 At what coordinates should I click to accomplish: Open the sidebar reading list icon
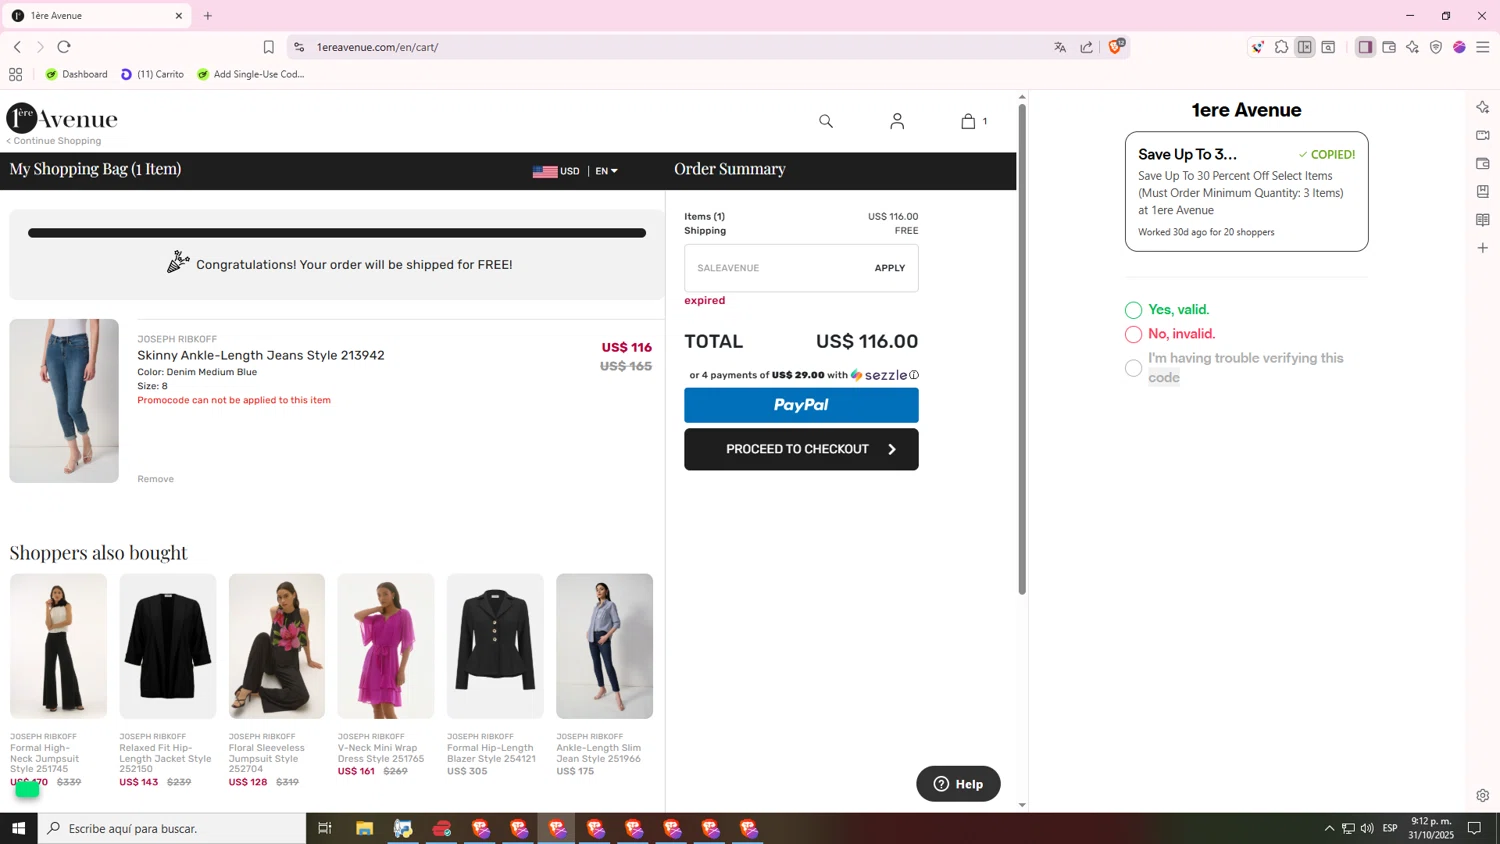pos(1483,220)
